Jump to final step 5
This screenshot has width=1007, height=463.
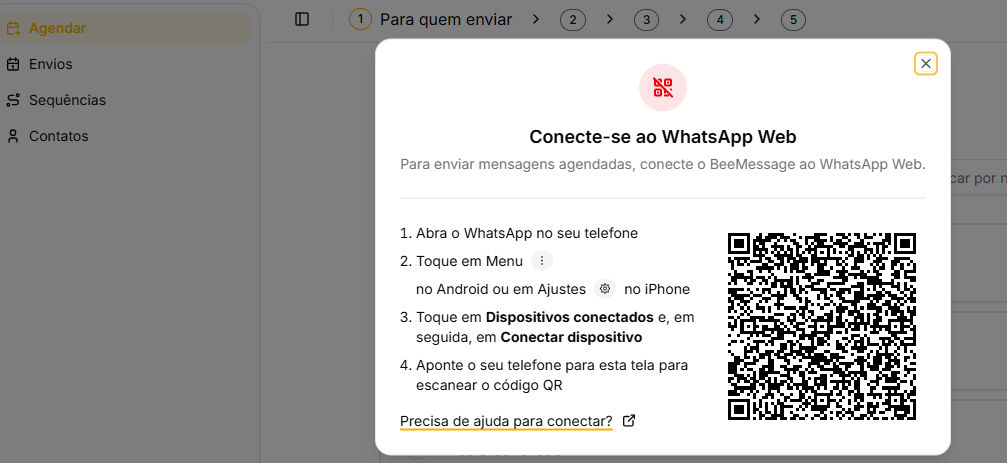point(793,20)
